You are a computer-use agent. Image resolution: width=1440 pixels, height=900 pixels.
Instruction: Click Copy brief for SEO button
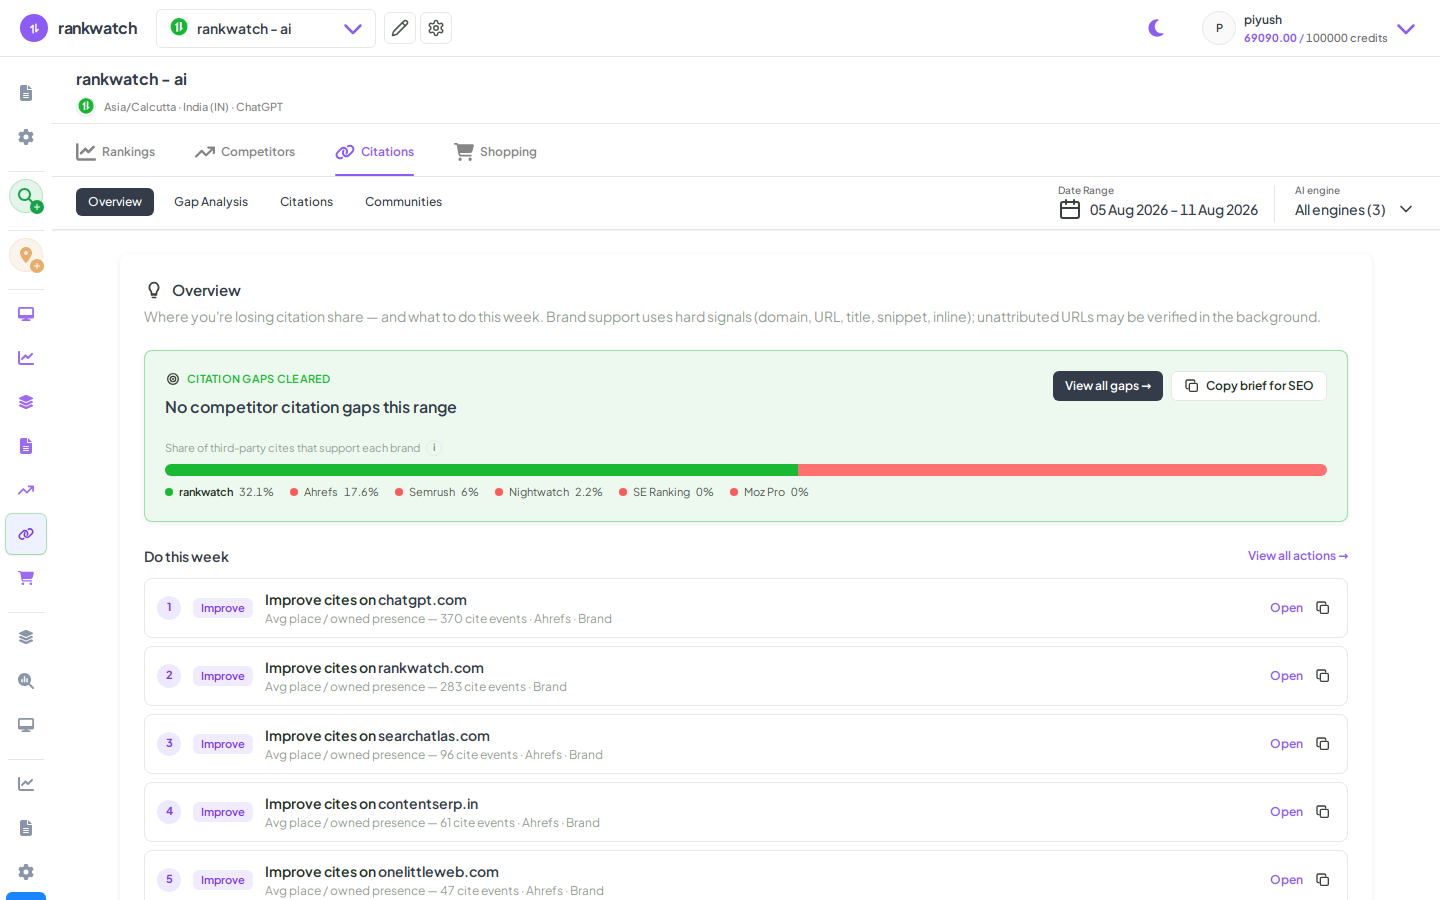click(1249, 386)
